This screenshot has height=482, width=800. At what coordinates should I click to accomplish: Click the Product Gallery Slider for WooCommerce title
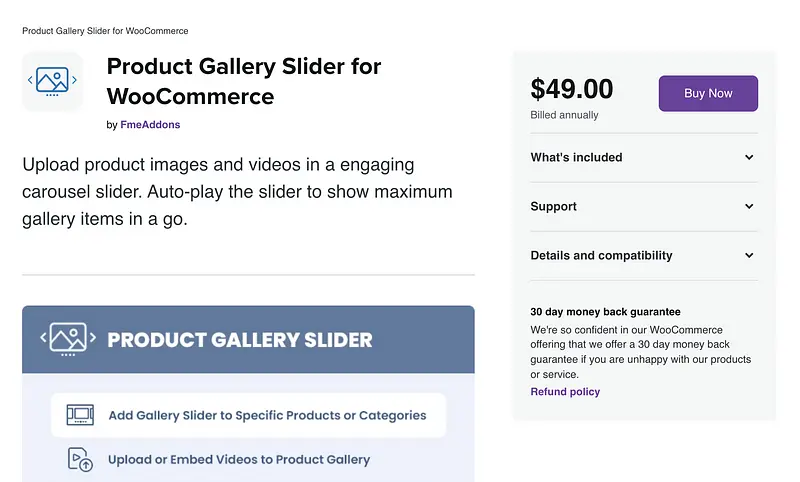243,82
